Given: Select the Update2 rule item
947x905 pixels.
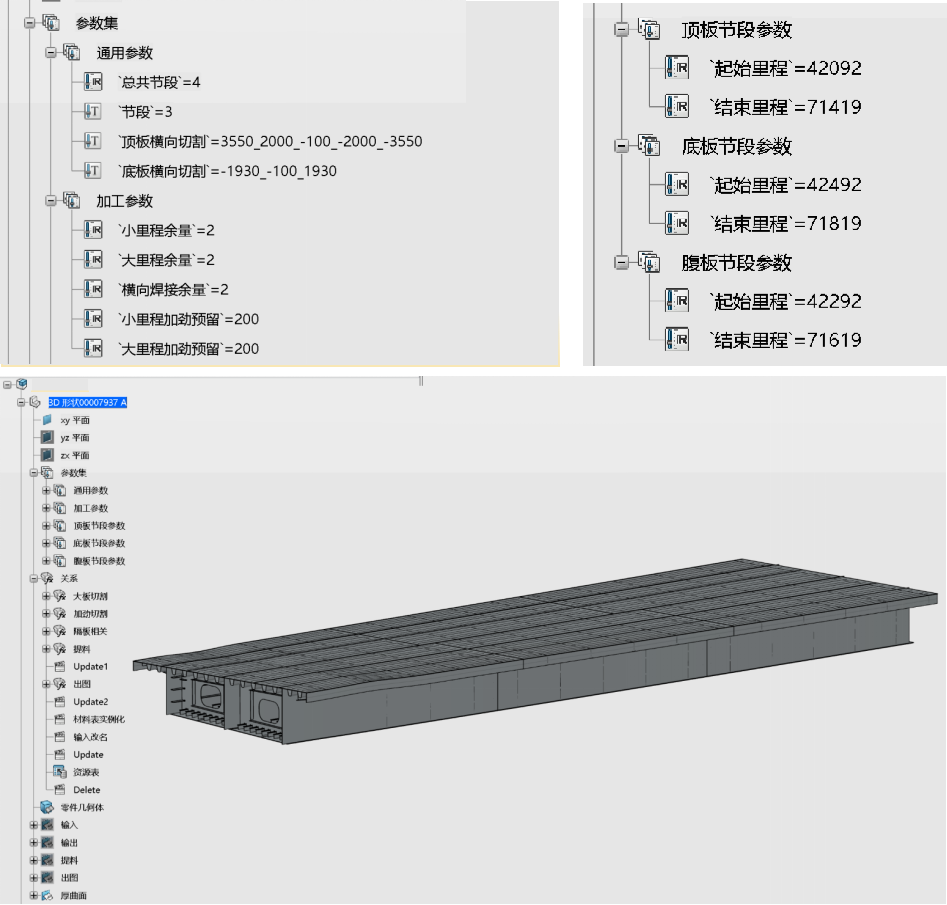Looking at the screenshot, I should pos(90,702).
